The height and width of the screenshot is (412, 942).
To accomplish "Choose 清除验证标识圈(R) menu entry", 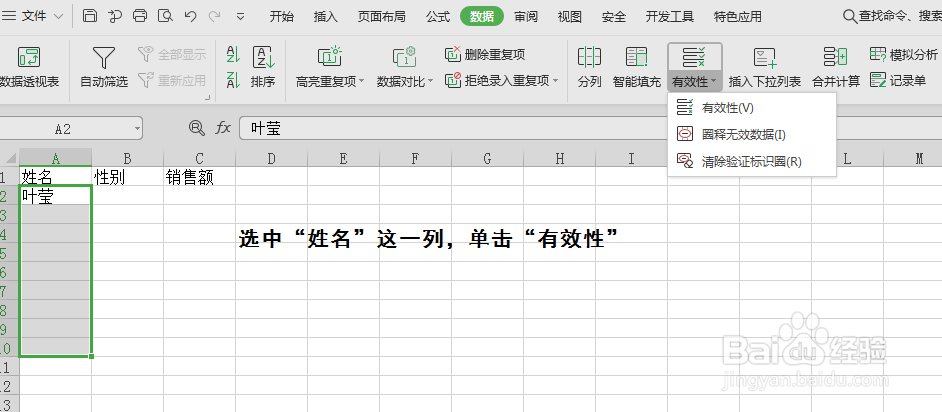I will coord(752,162).
